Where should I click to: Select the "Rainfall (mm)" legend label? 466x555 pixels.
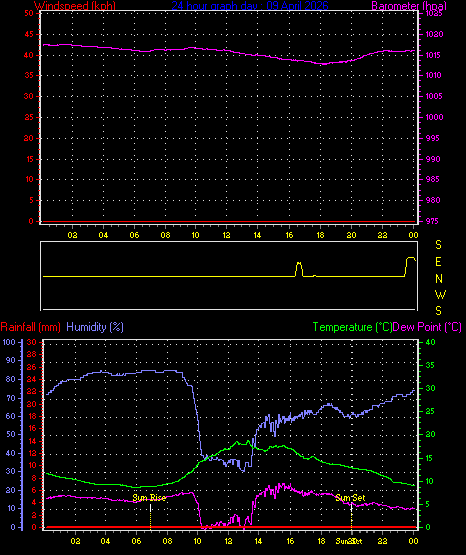pyautogui.click(x=30, y=327)
